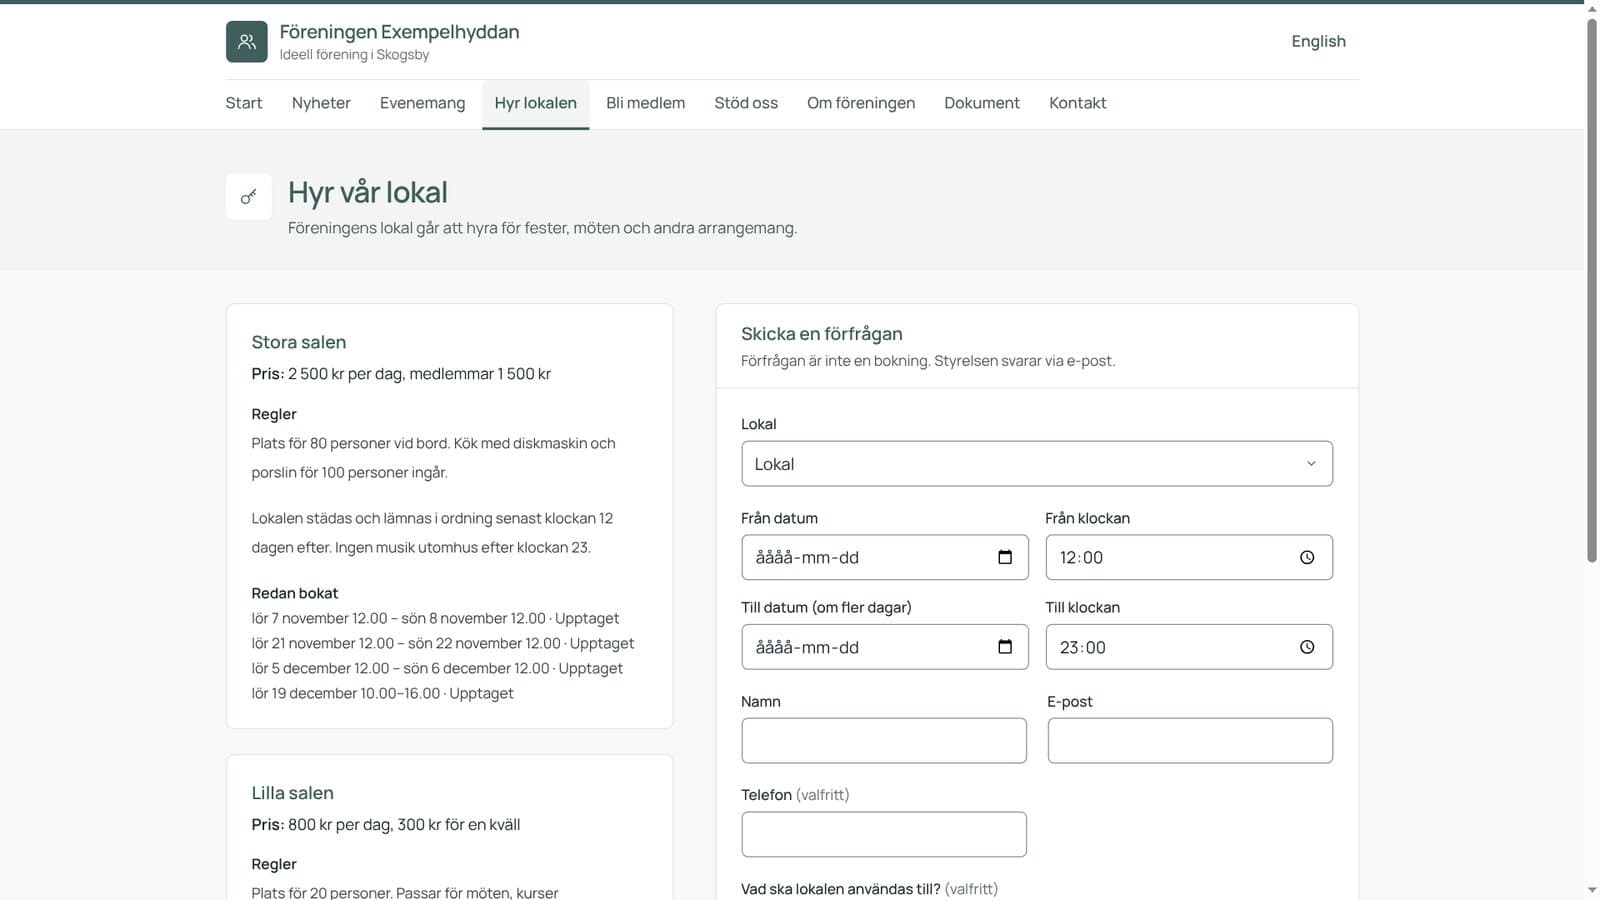Focus the Från datum input field

[884, 557]
